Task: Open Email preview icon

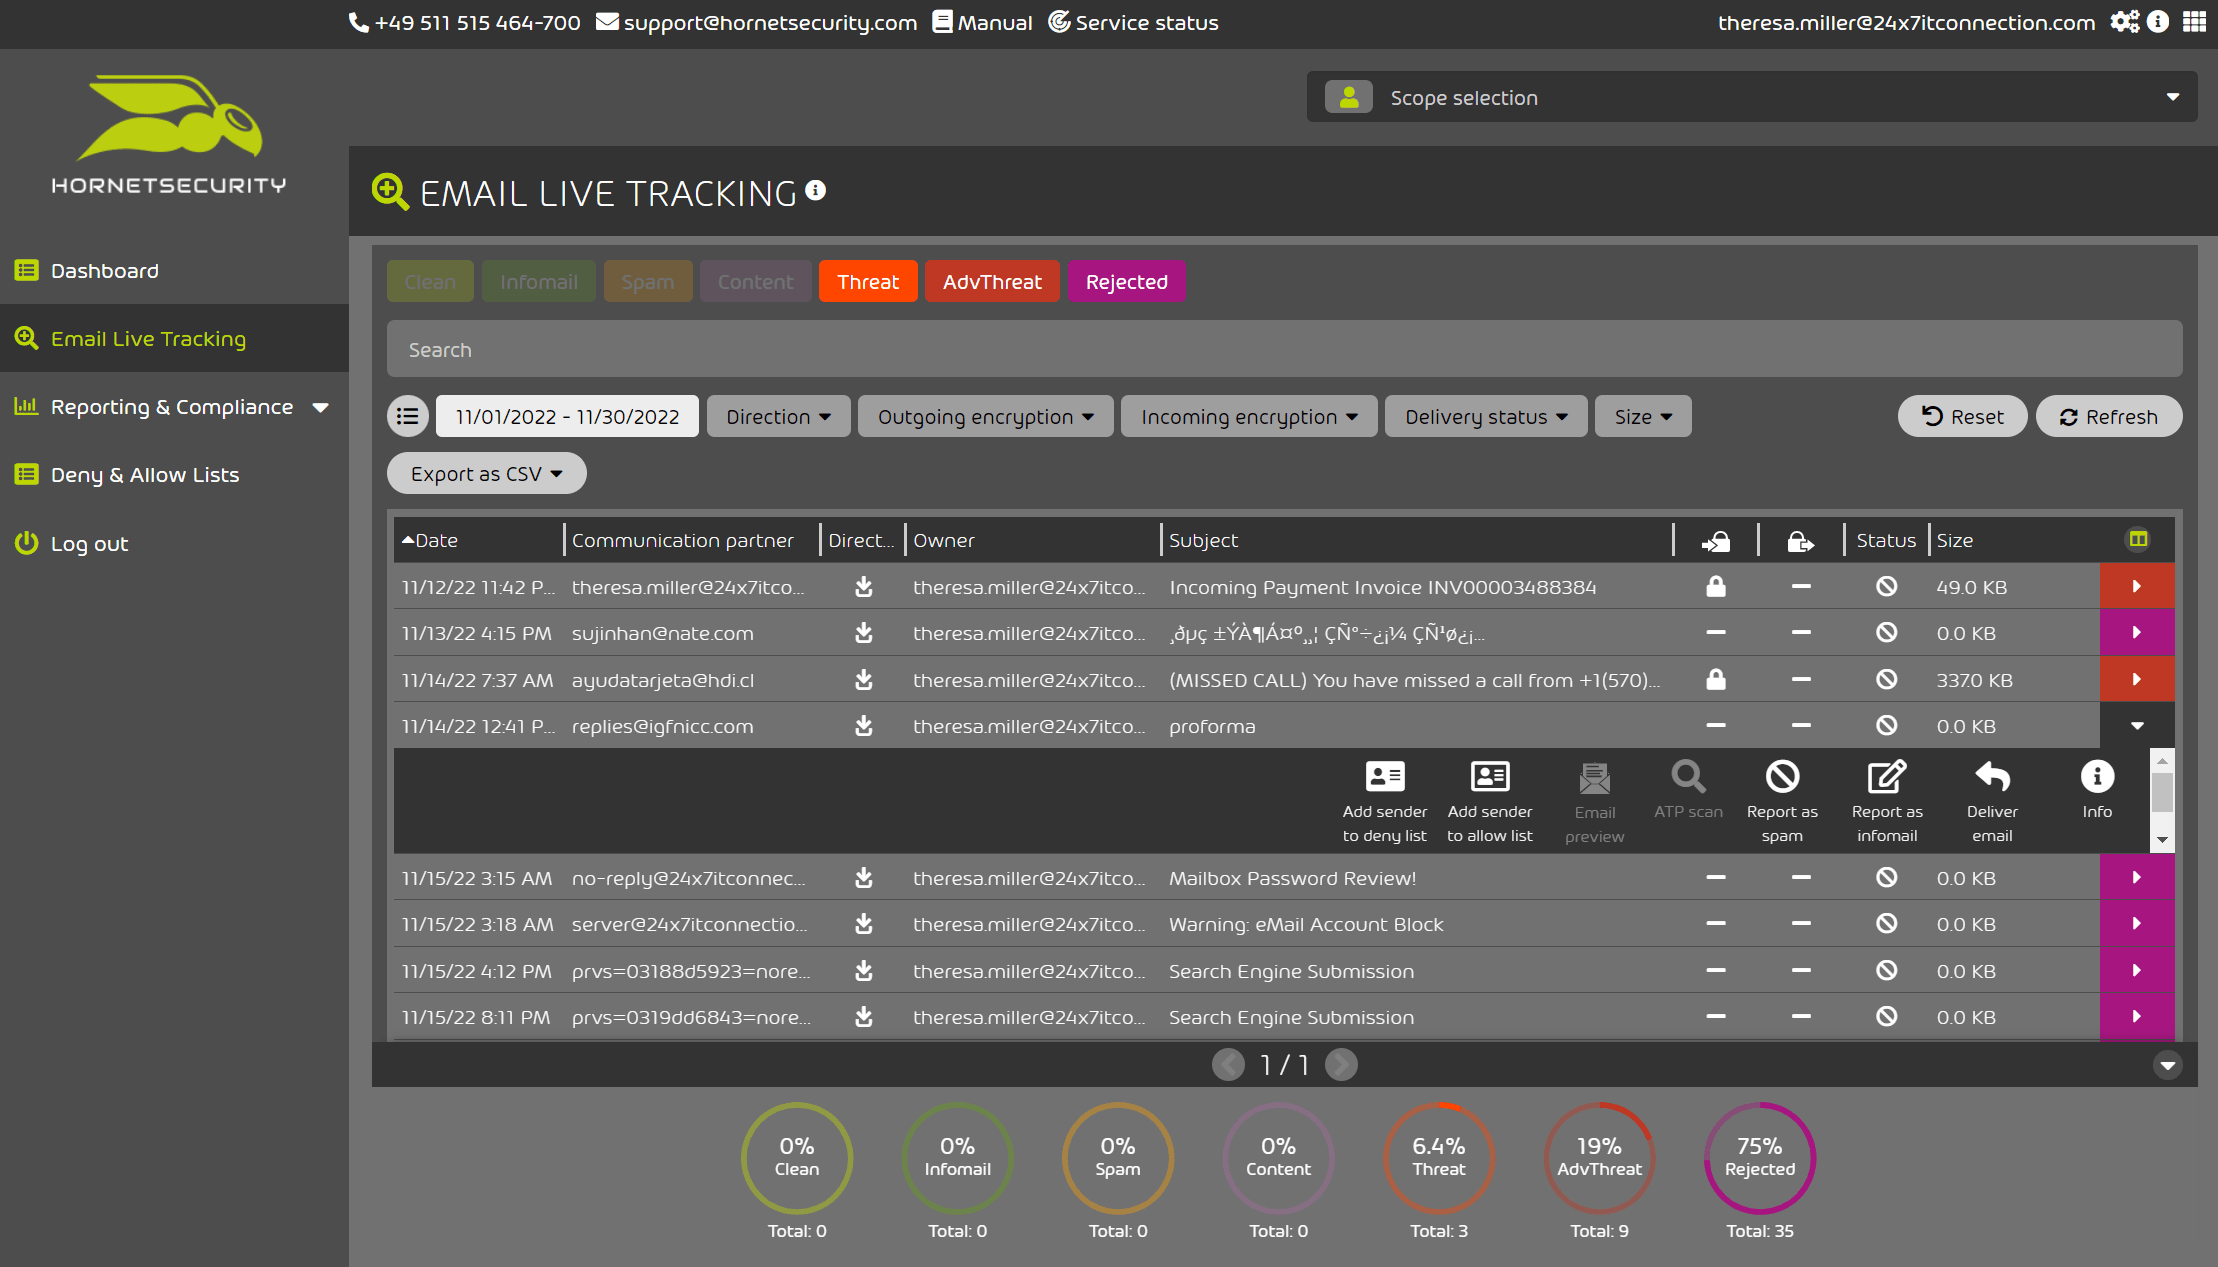Action: coord(1594,778)
